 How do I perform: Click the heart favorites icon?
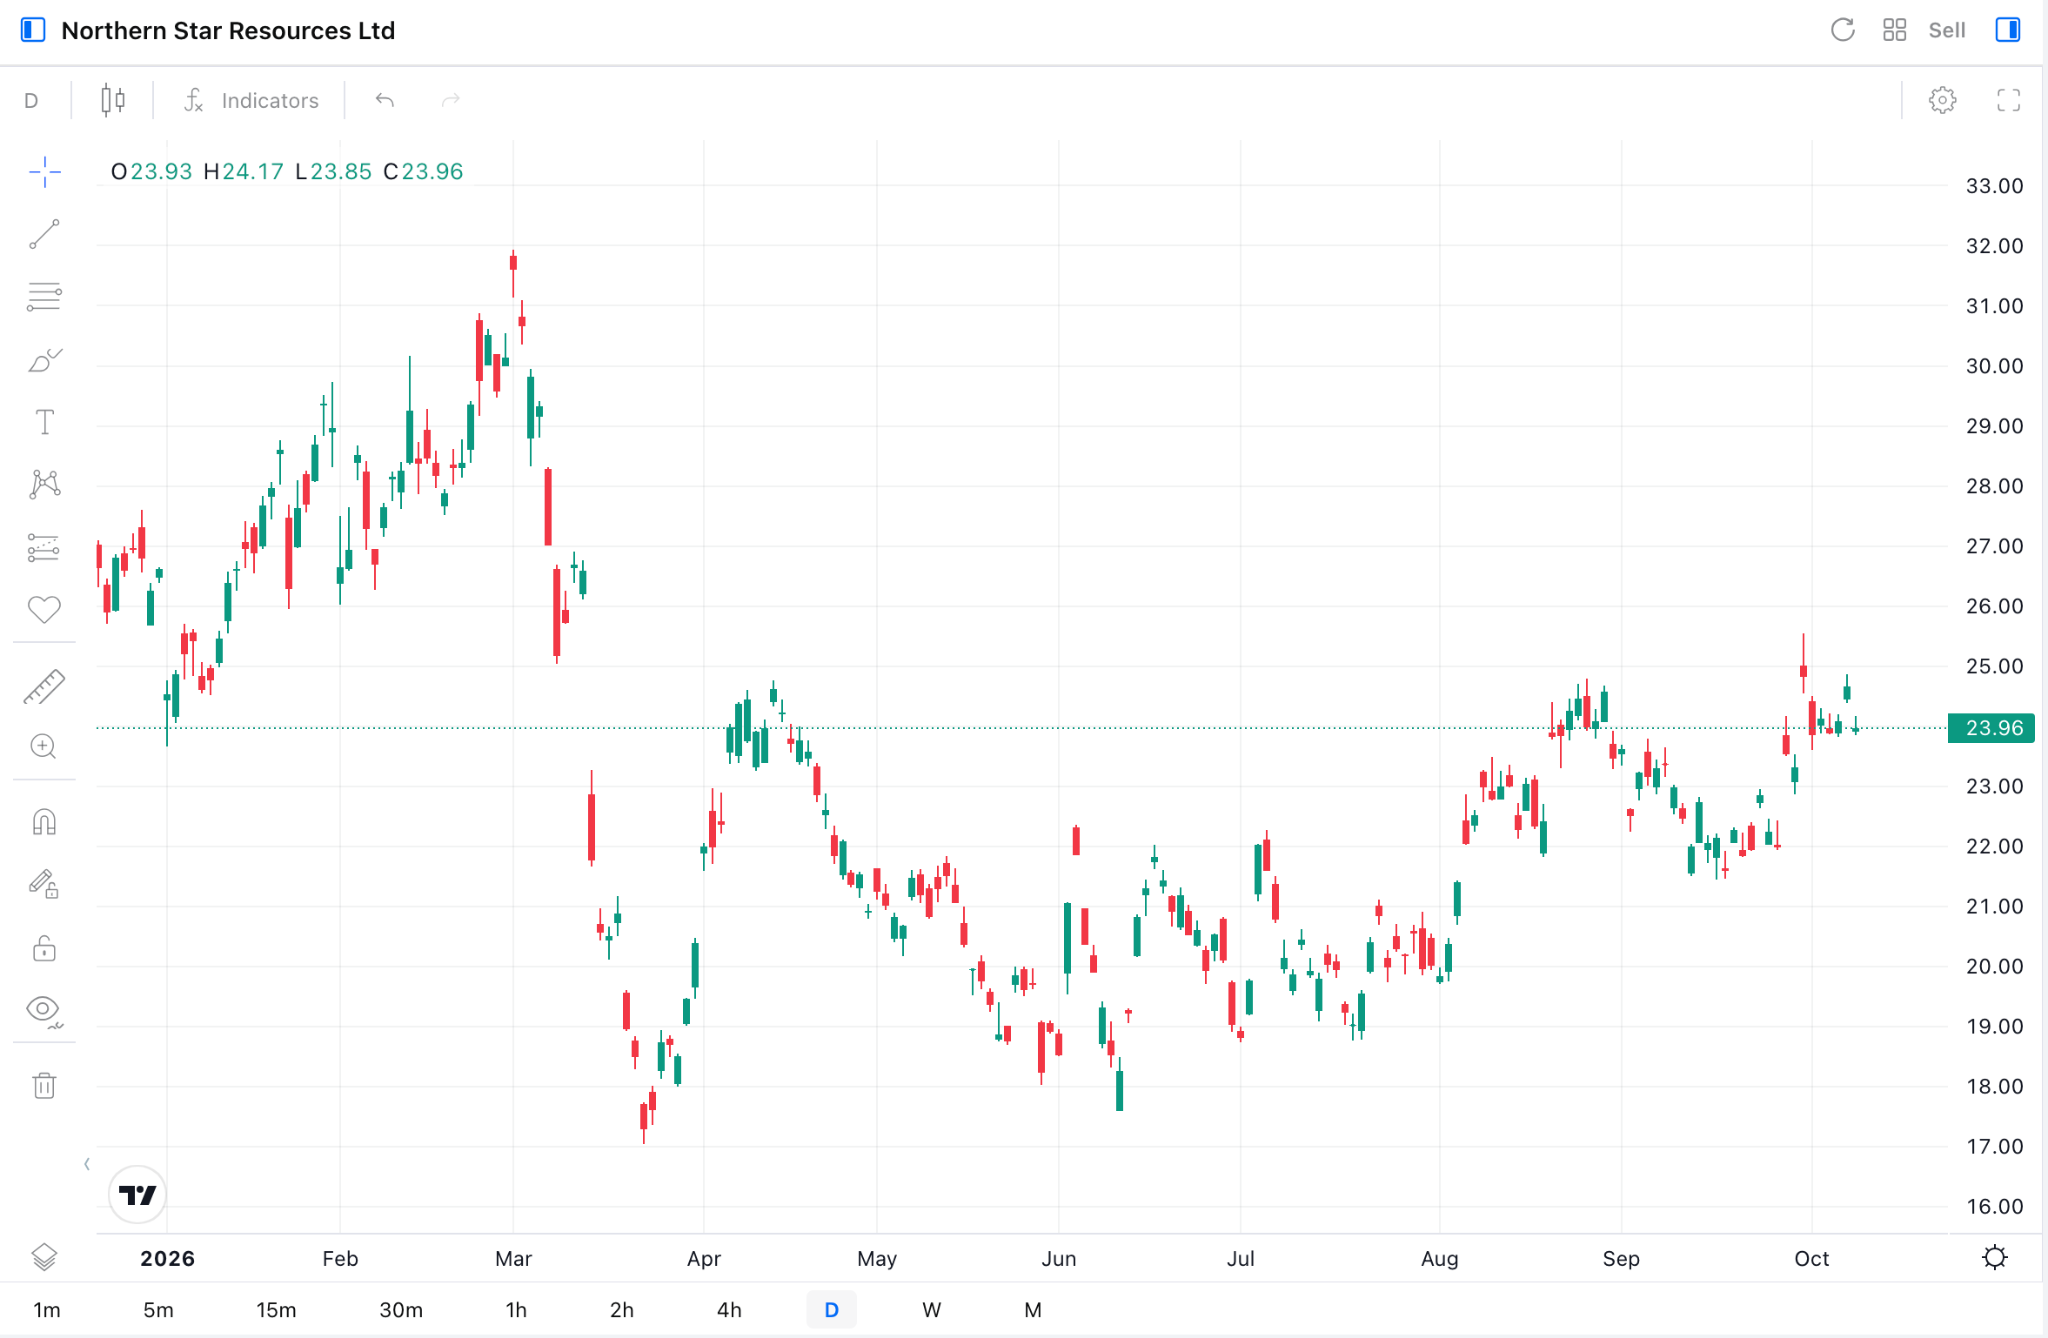pyautogui.click(x=44, y=609)
